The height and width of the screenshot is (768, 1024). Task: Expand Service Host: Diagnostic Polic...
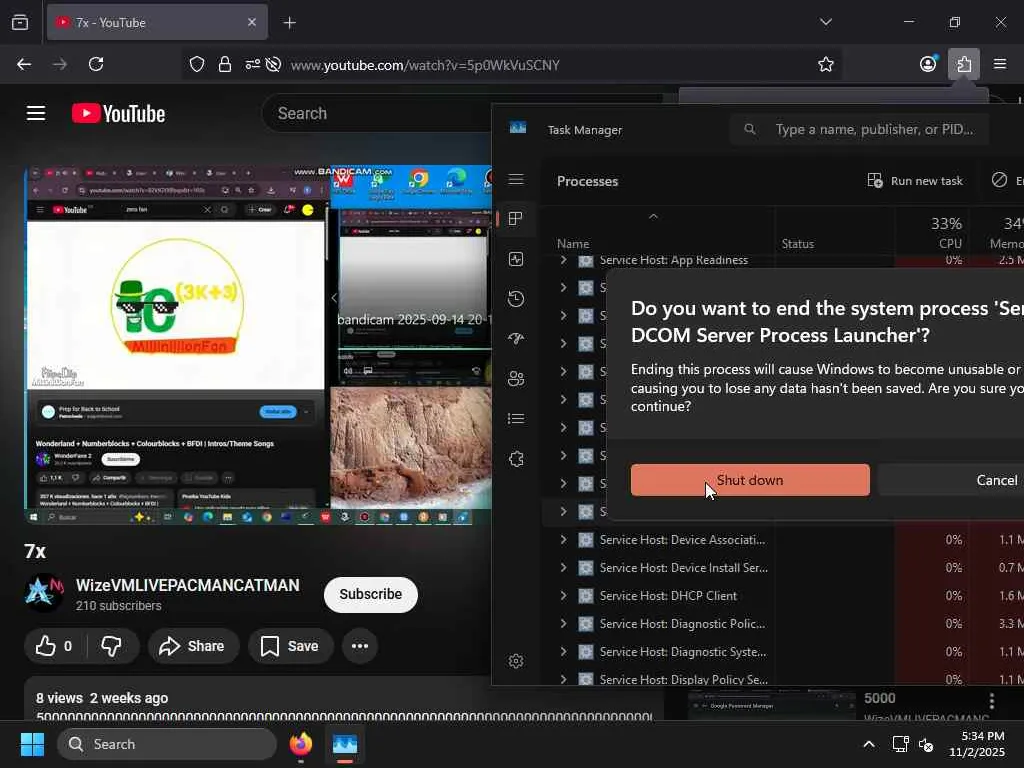point(563,624)
